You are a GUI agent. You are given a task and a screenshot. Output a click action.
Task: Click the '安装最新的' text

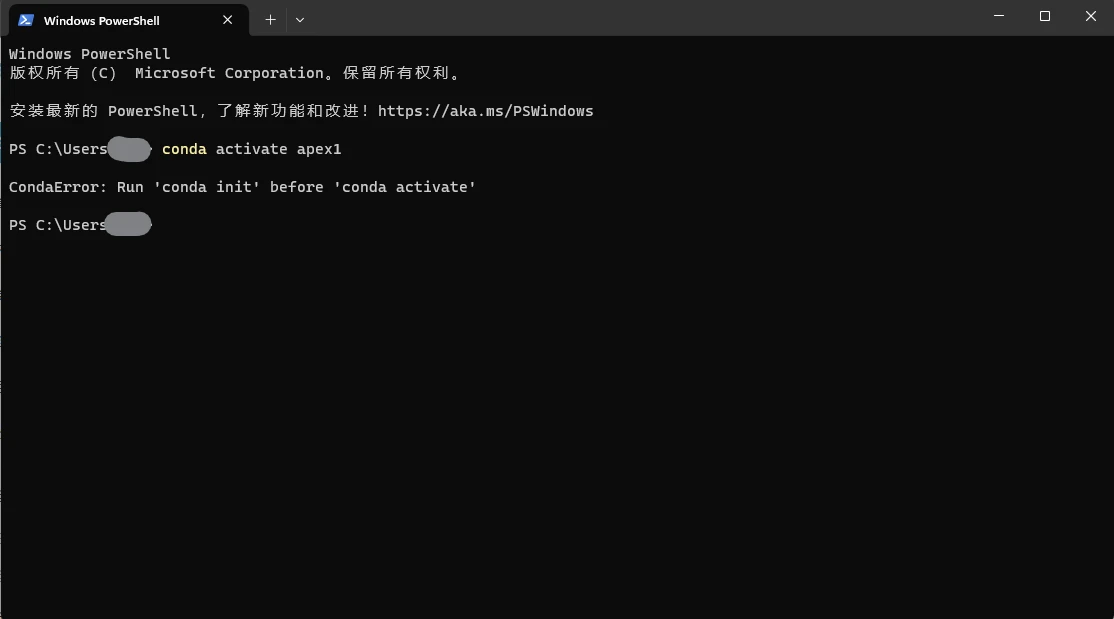coord(53,111)
